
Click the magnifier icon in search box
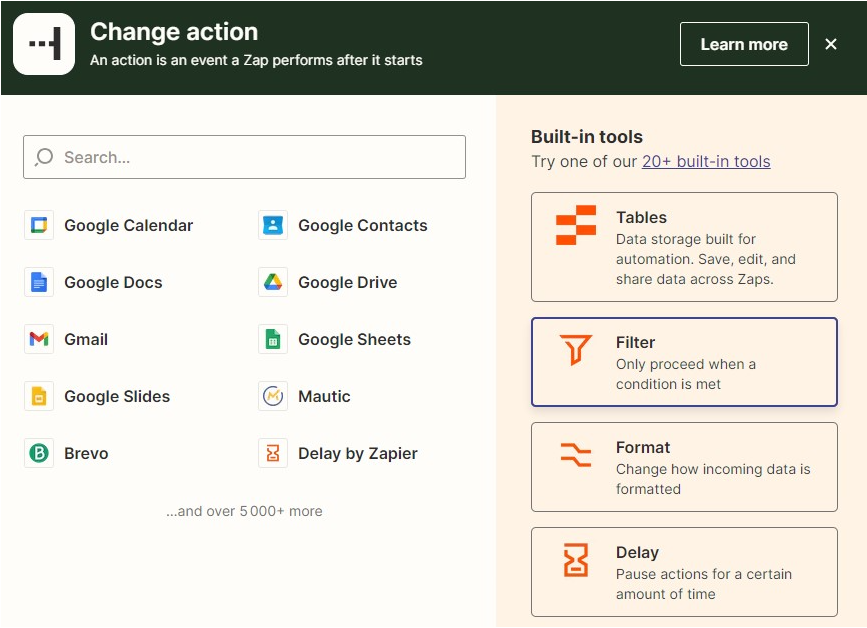(x=44, y=157)
